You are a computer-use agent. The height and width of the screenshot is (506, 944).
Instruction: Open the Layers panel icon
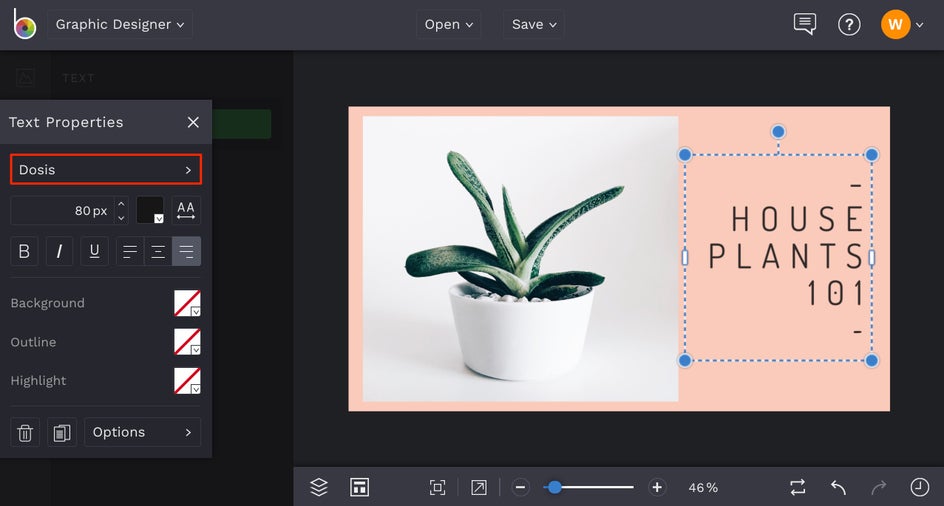click(x=319, y=487)
